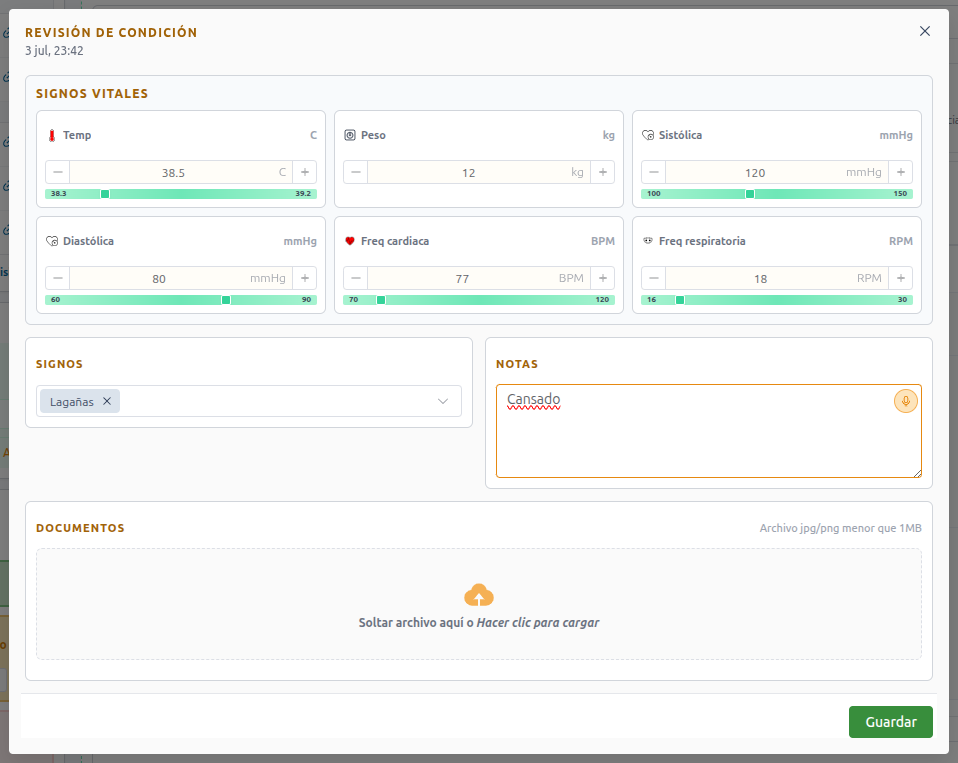The height and width of the screenshot is (763, 958).
Task: Click the DOCUMENTOS section heading
Action: coord(80,528)
